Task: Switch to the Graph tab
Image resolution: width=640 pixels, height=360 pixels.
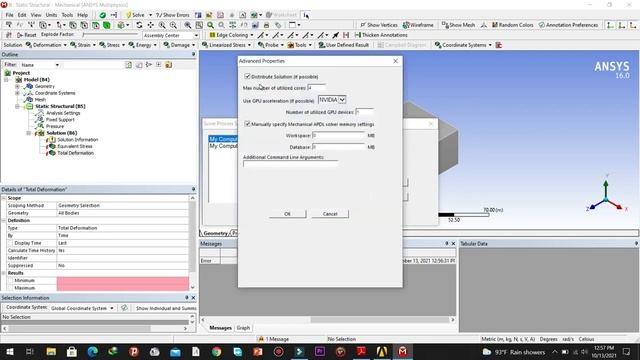Action: (243, 328)
